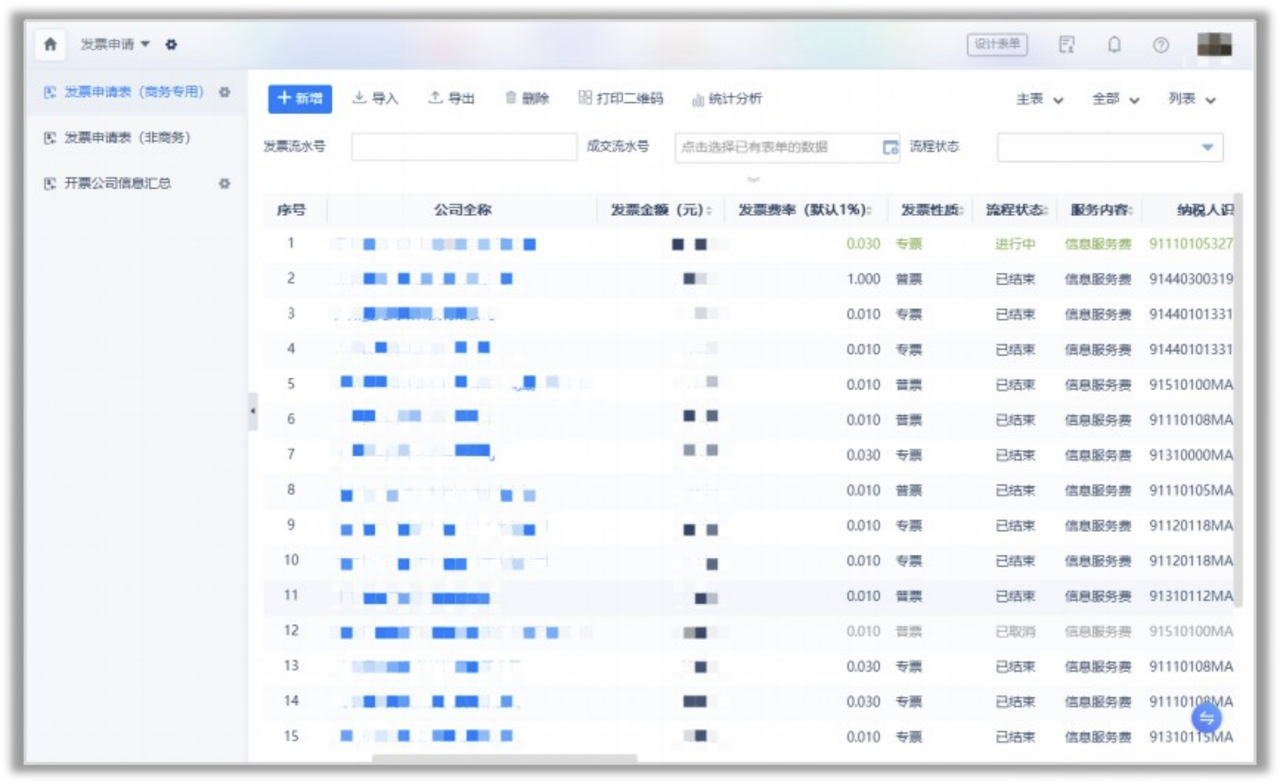
Task: Click the 导入 import button
Action: (376, 99)
